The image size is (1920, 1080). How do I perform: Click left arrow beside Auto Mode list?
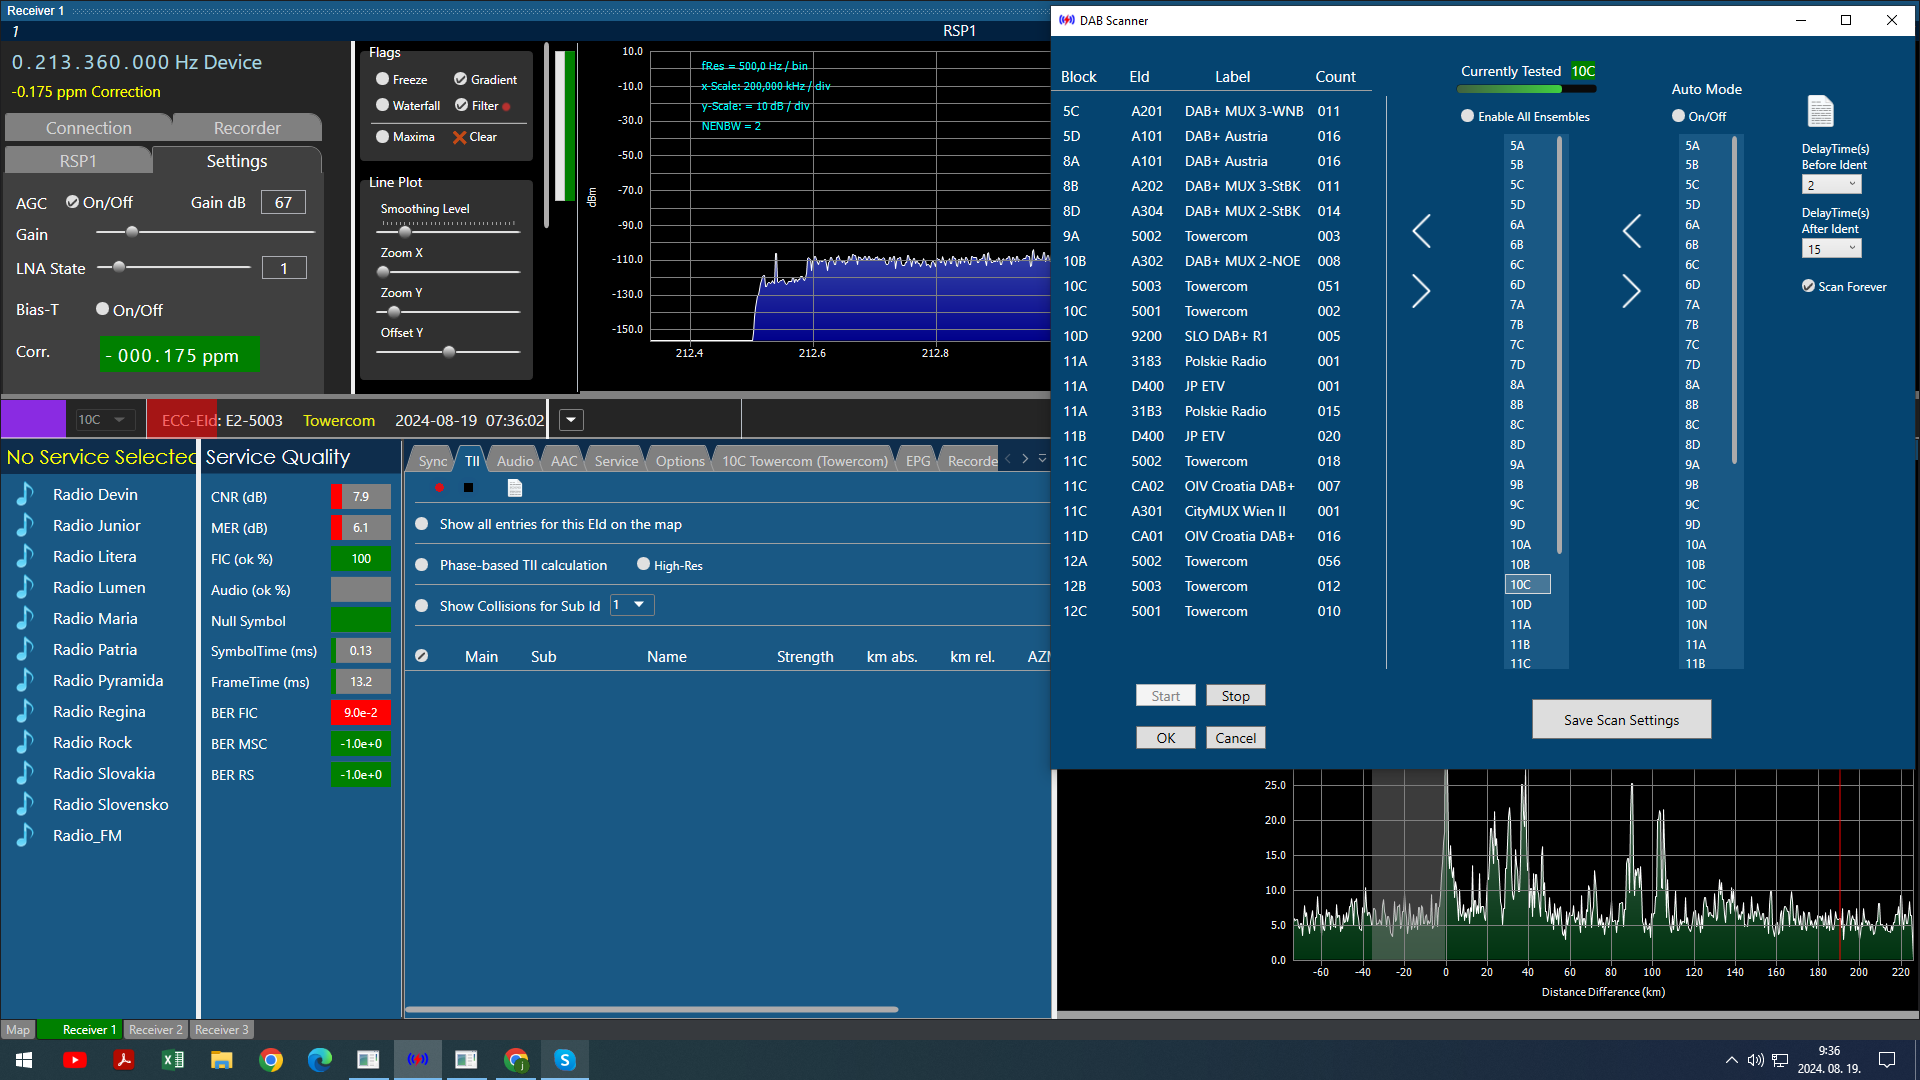pos(1631,231)
